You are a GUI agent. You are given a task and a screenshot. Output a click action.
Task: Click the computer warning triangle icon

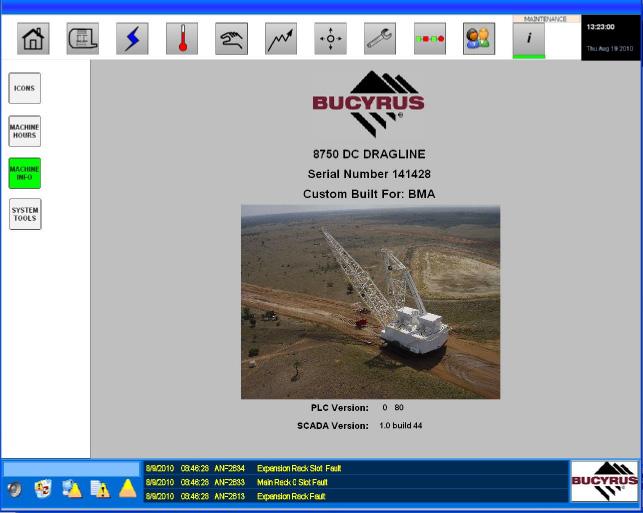tap(72, 489)
